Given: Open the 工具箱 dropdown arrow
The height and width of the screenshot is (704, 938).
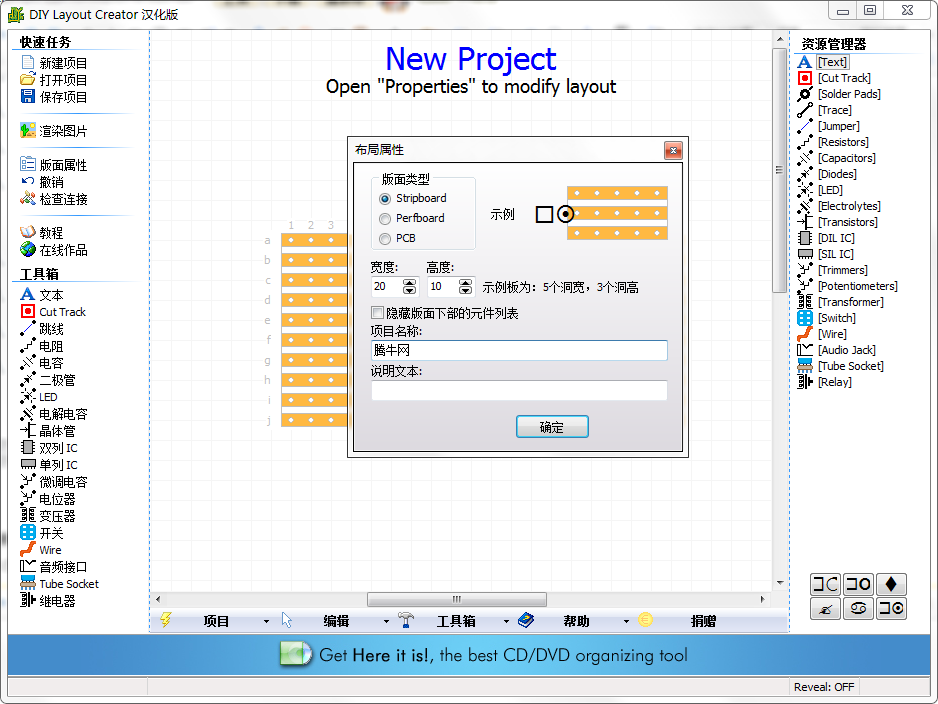Looking at the screenshot, I should 504,620.
